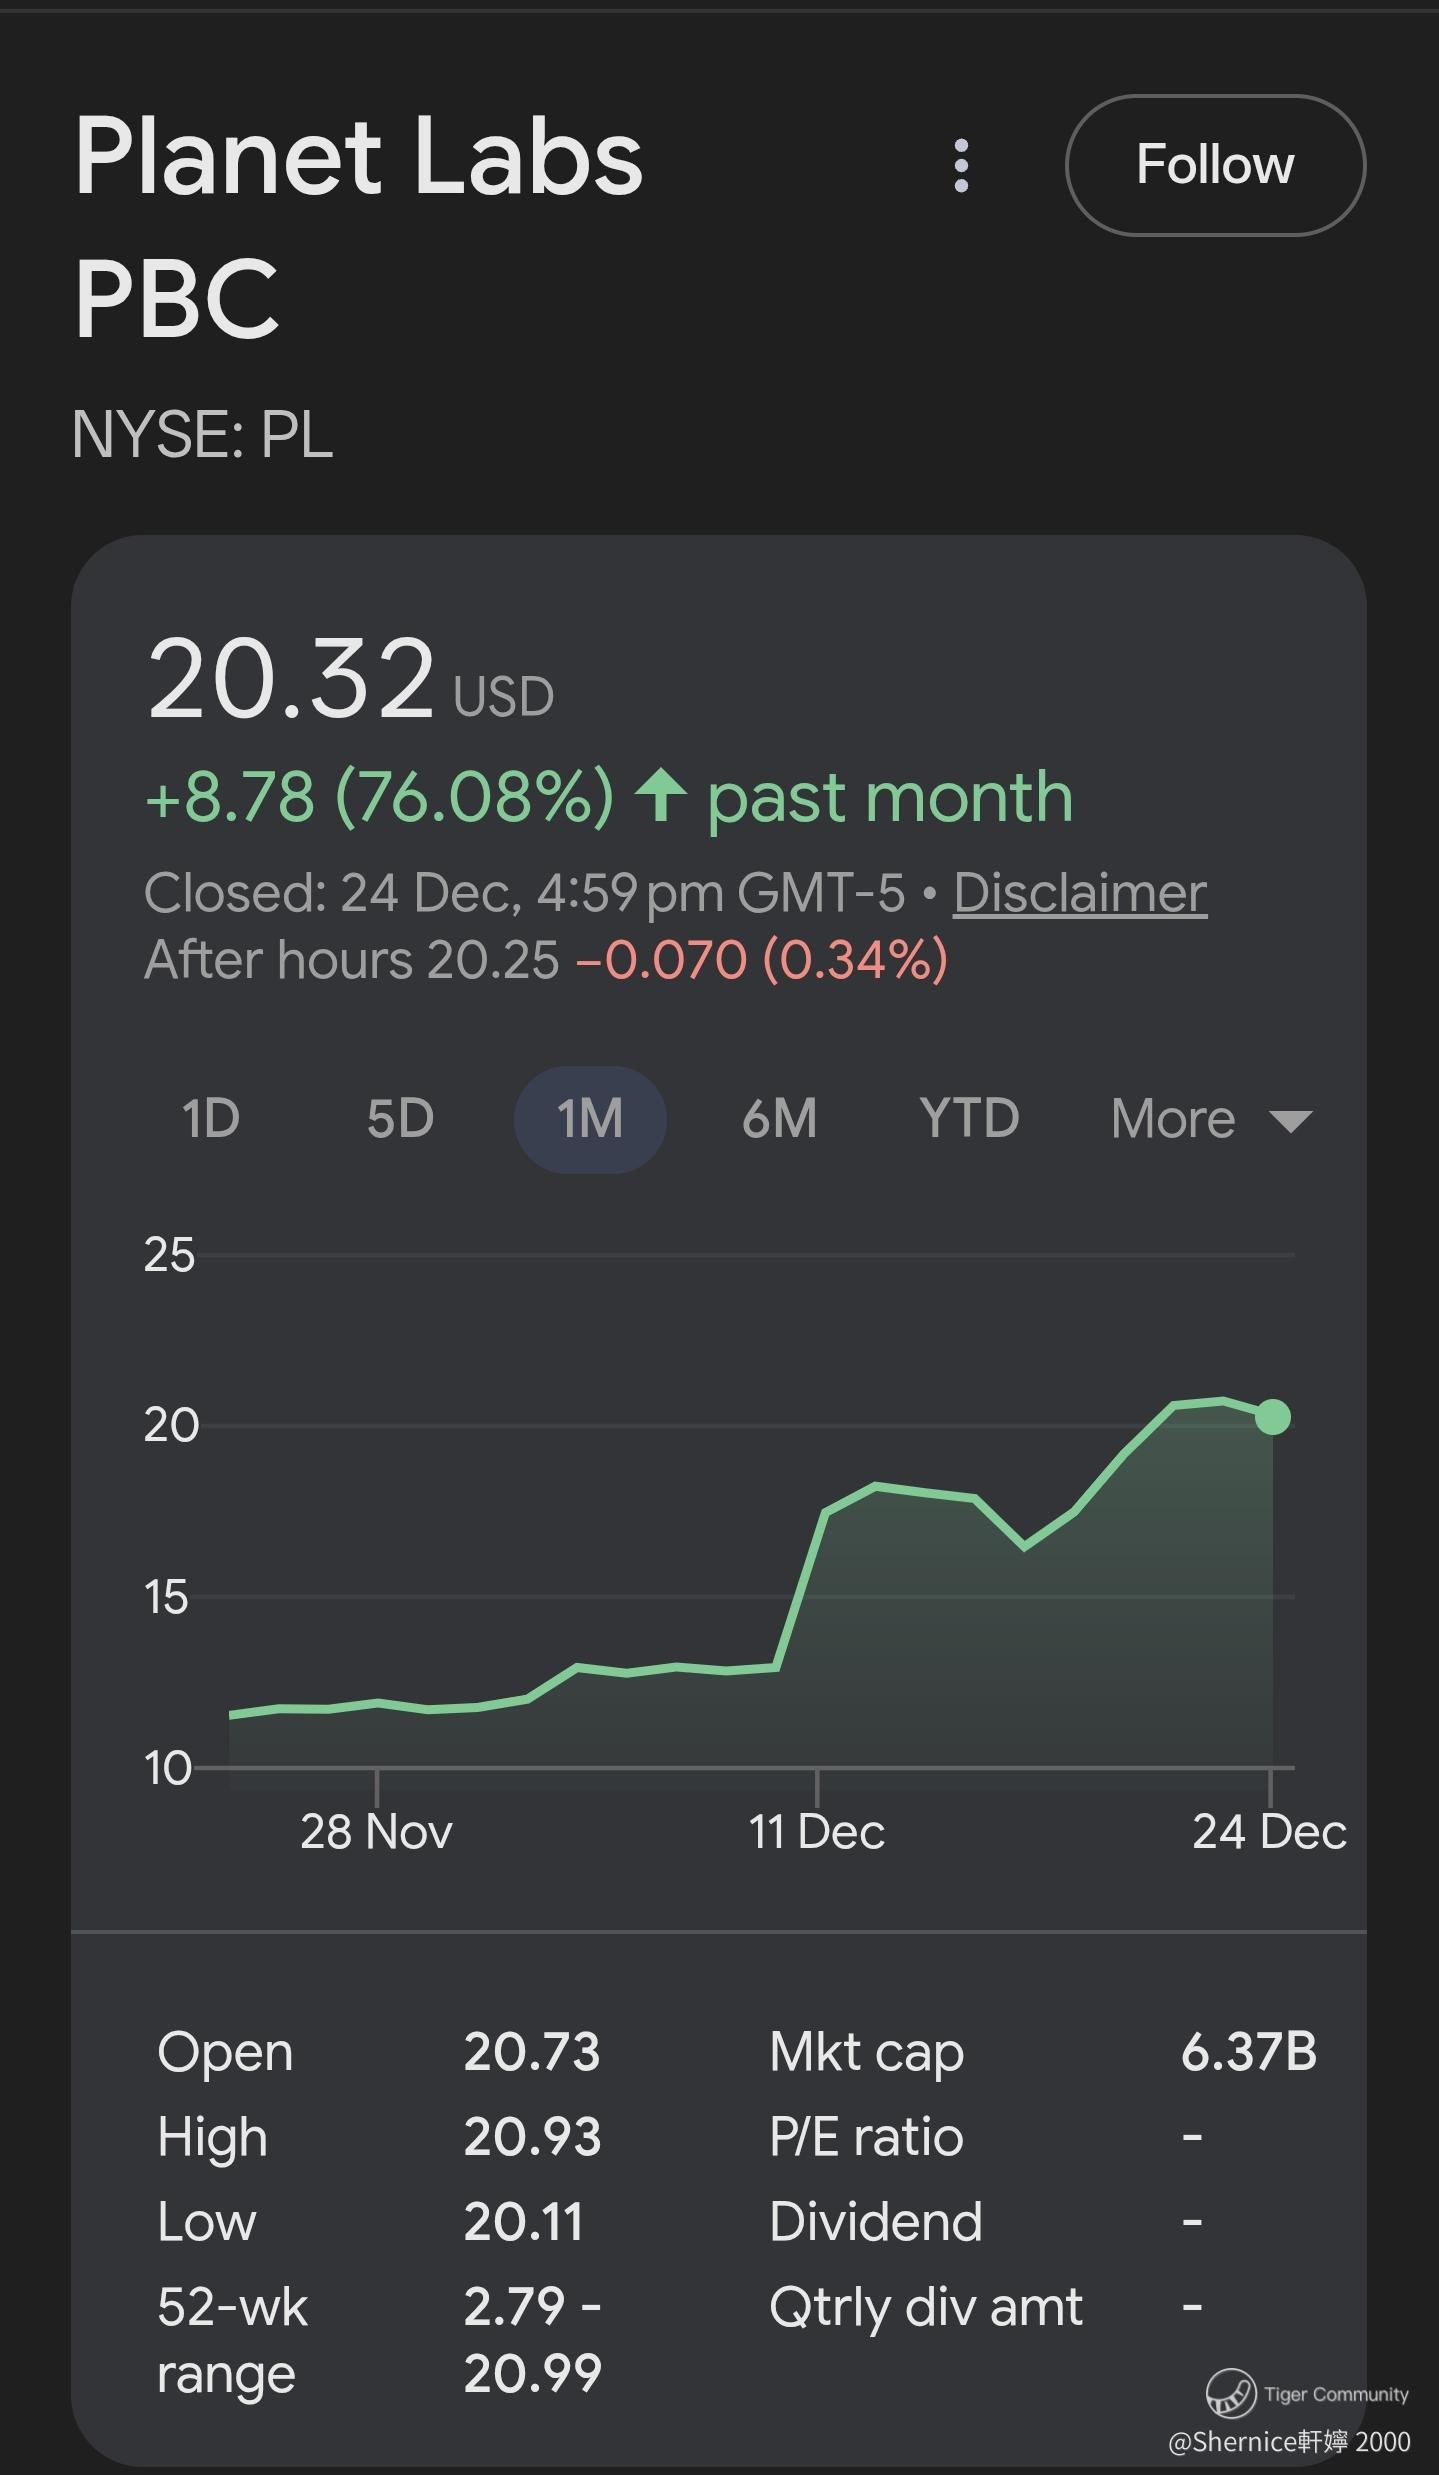Show the 6M price chart
1439x2475 pixels.
tap(779, 1118)
